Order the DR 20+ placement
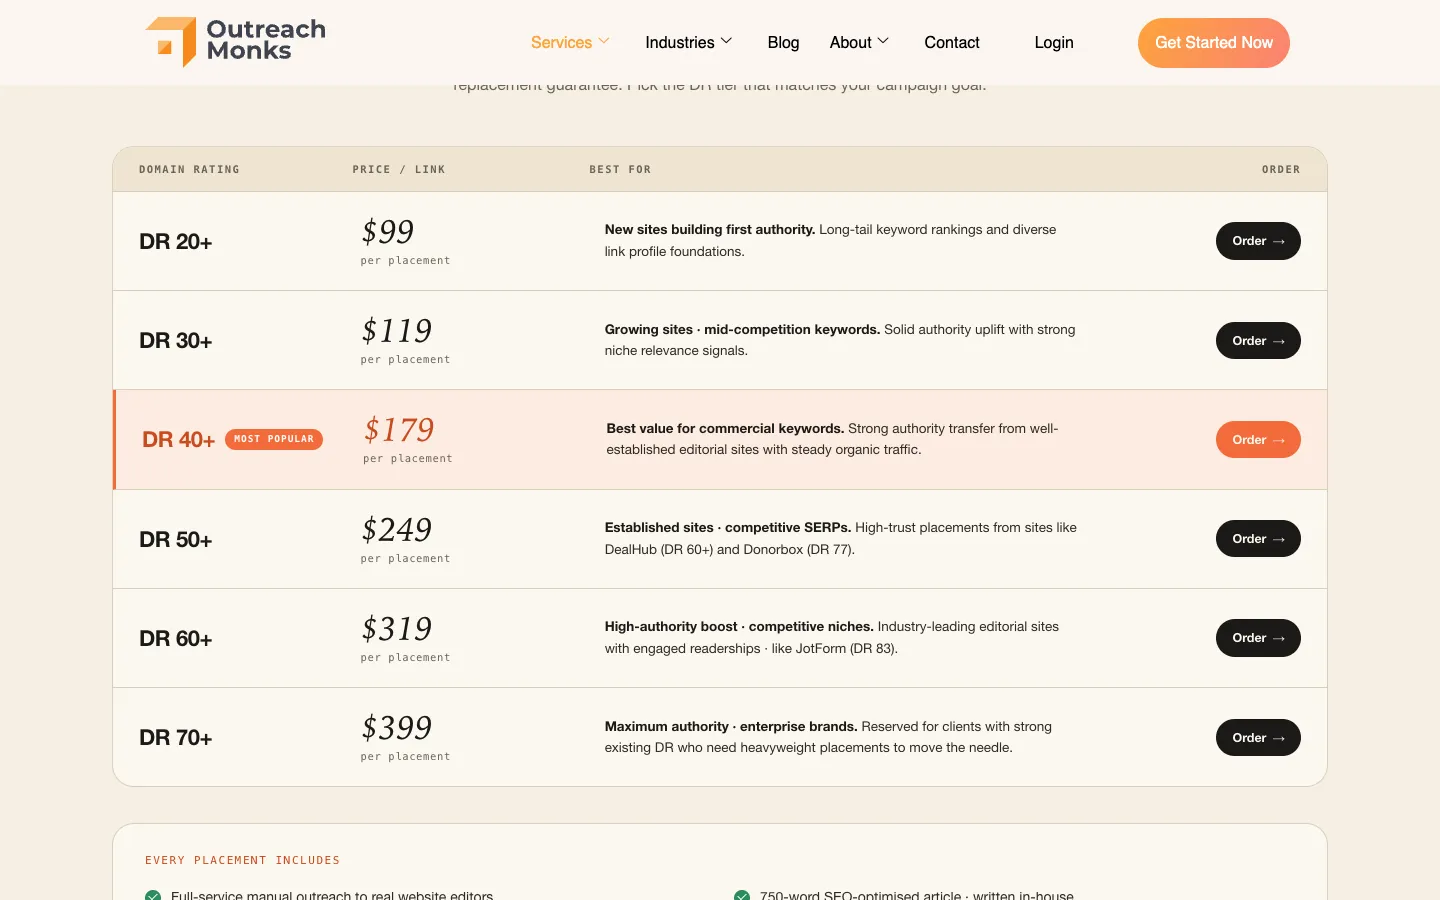 pyautogui.click(x=1258, y=241)
